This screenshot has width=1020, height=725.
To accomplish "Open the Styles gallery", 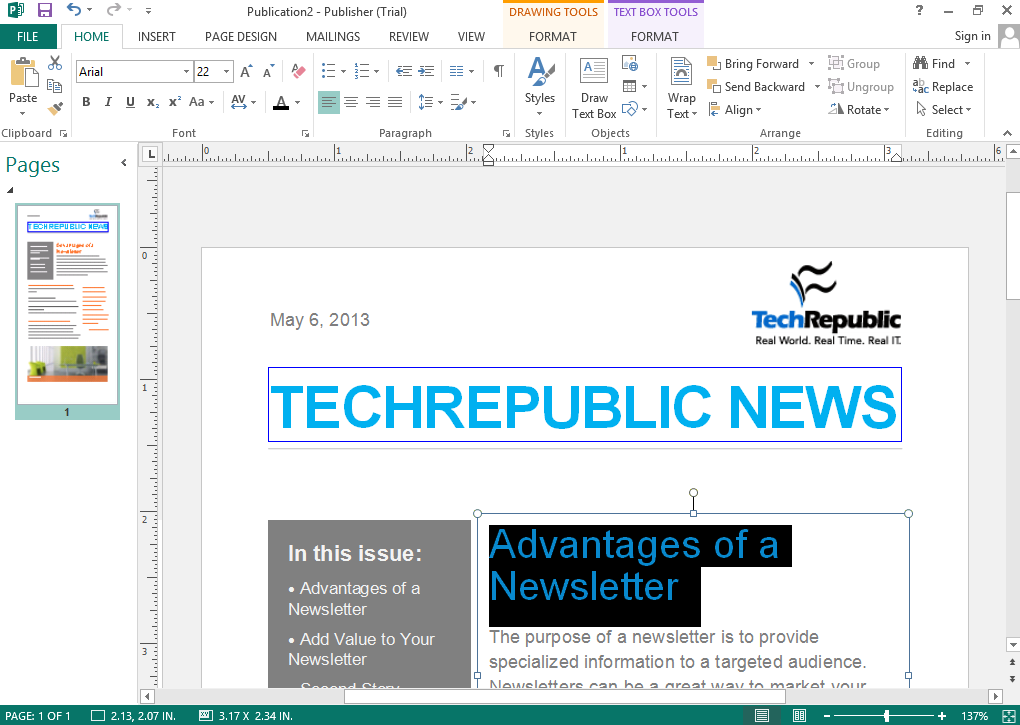I will 540,88.
